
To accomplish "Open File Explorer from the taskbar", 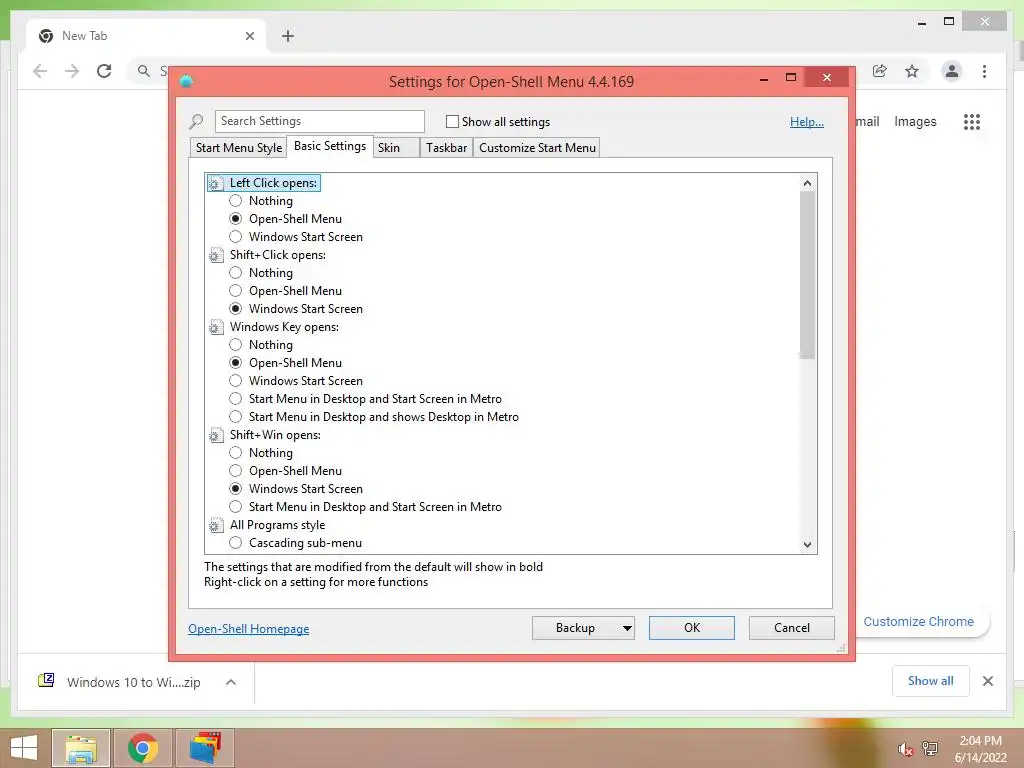I will pos(81,748).
